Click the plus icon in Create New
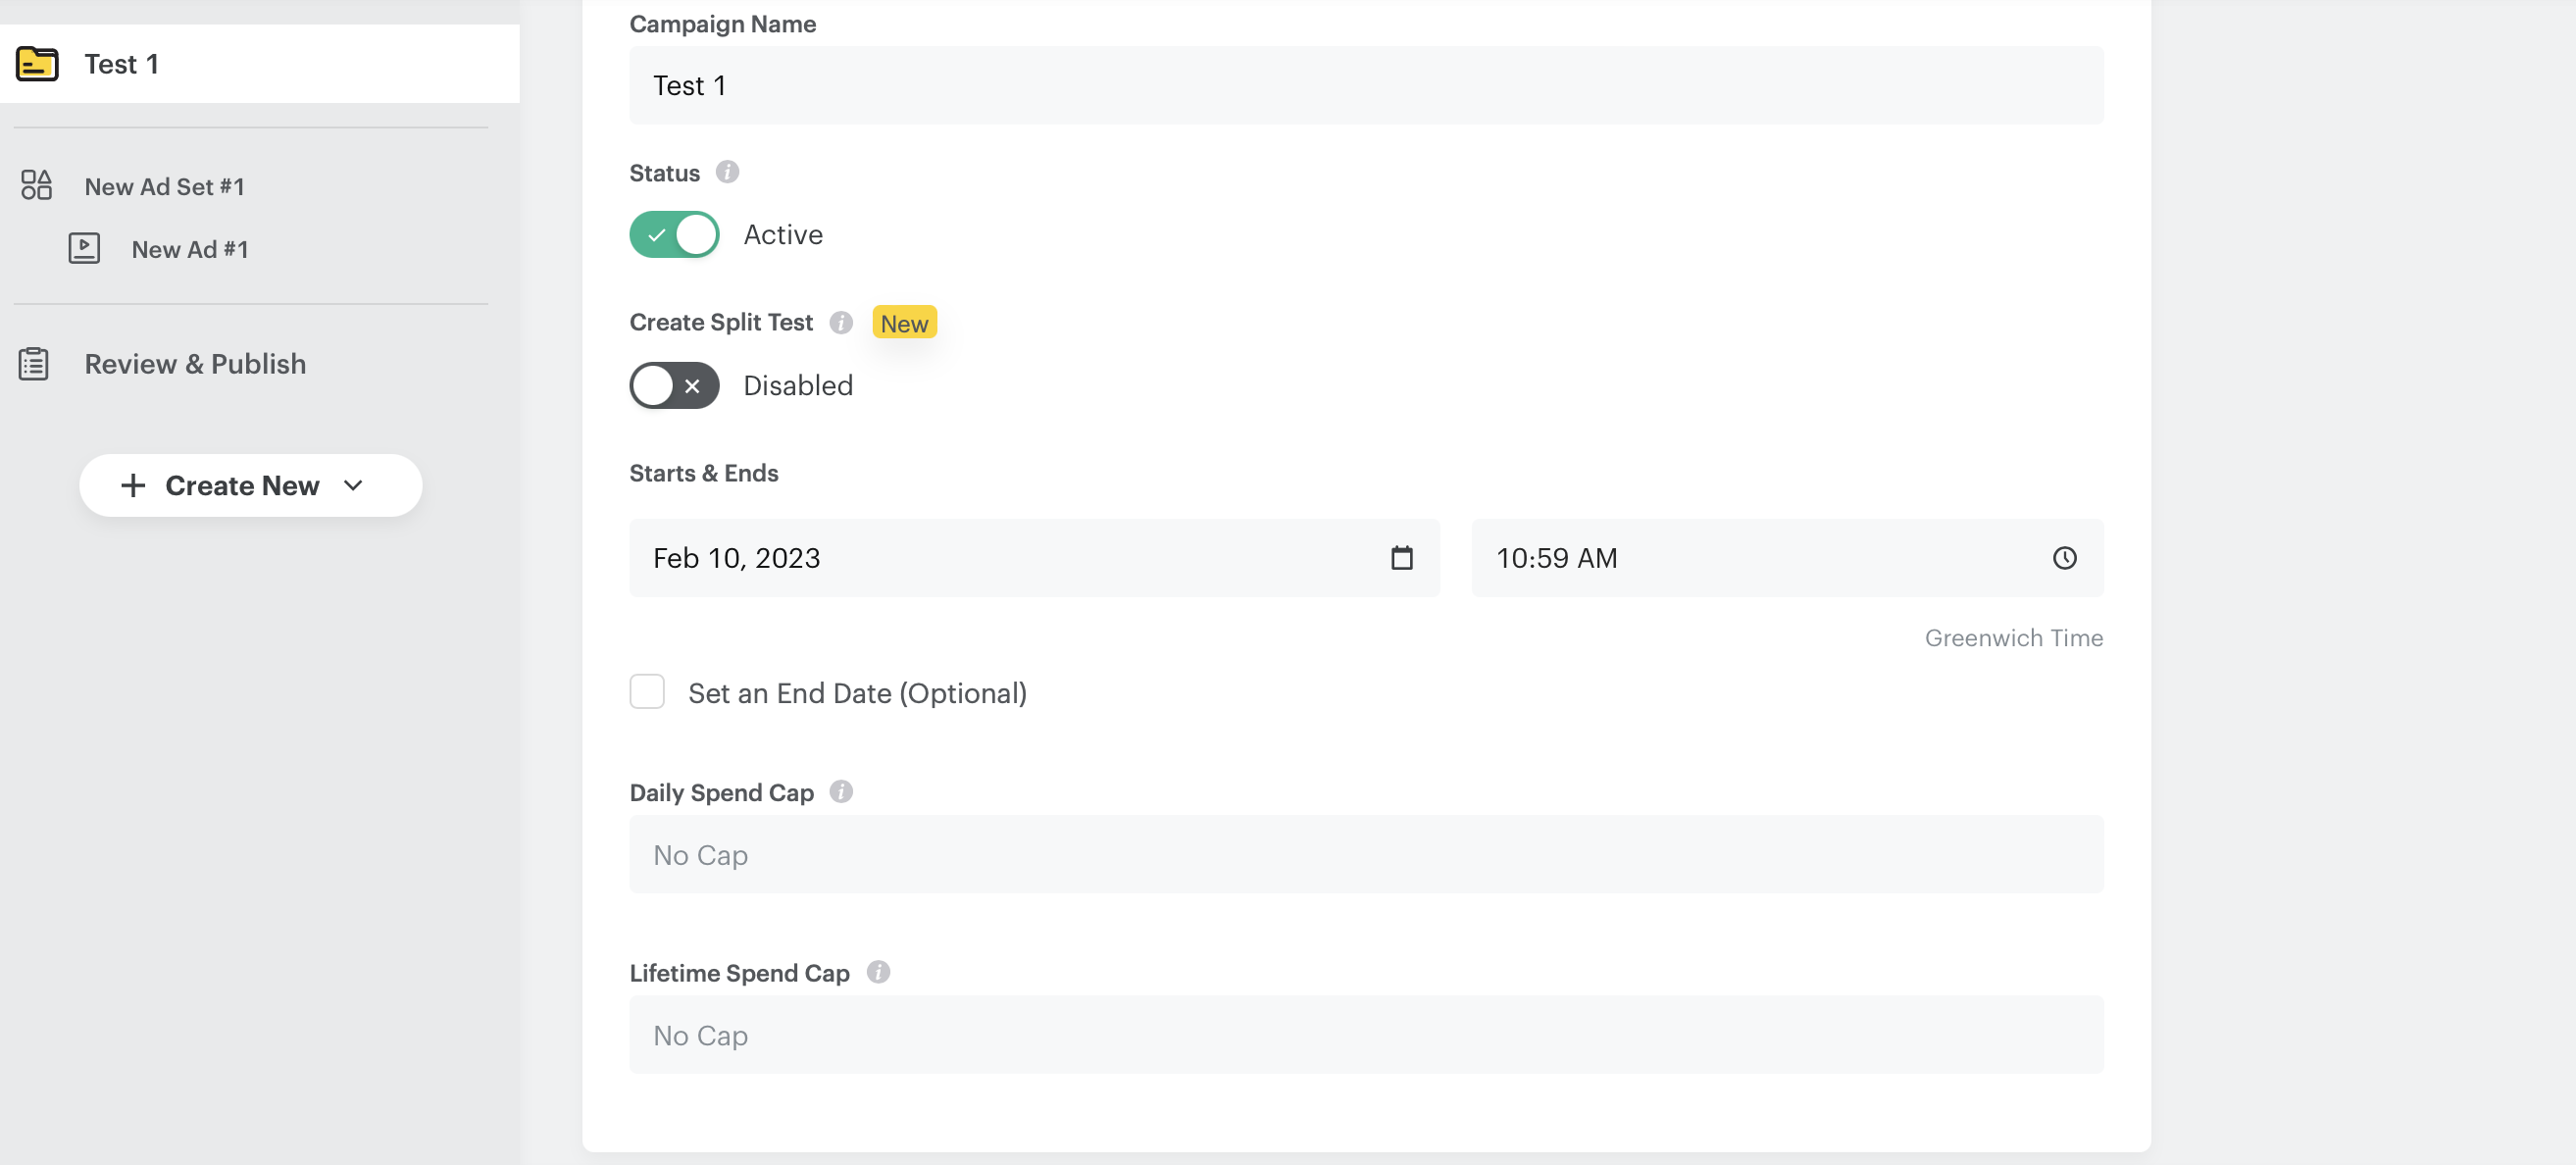2576x1165 pixels. (x=133, y=486)
